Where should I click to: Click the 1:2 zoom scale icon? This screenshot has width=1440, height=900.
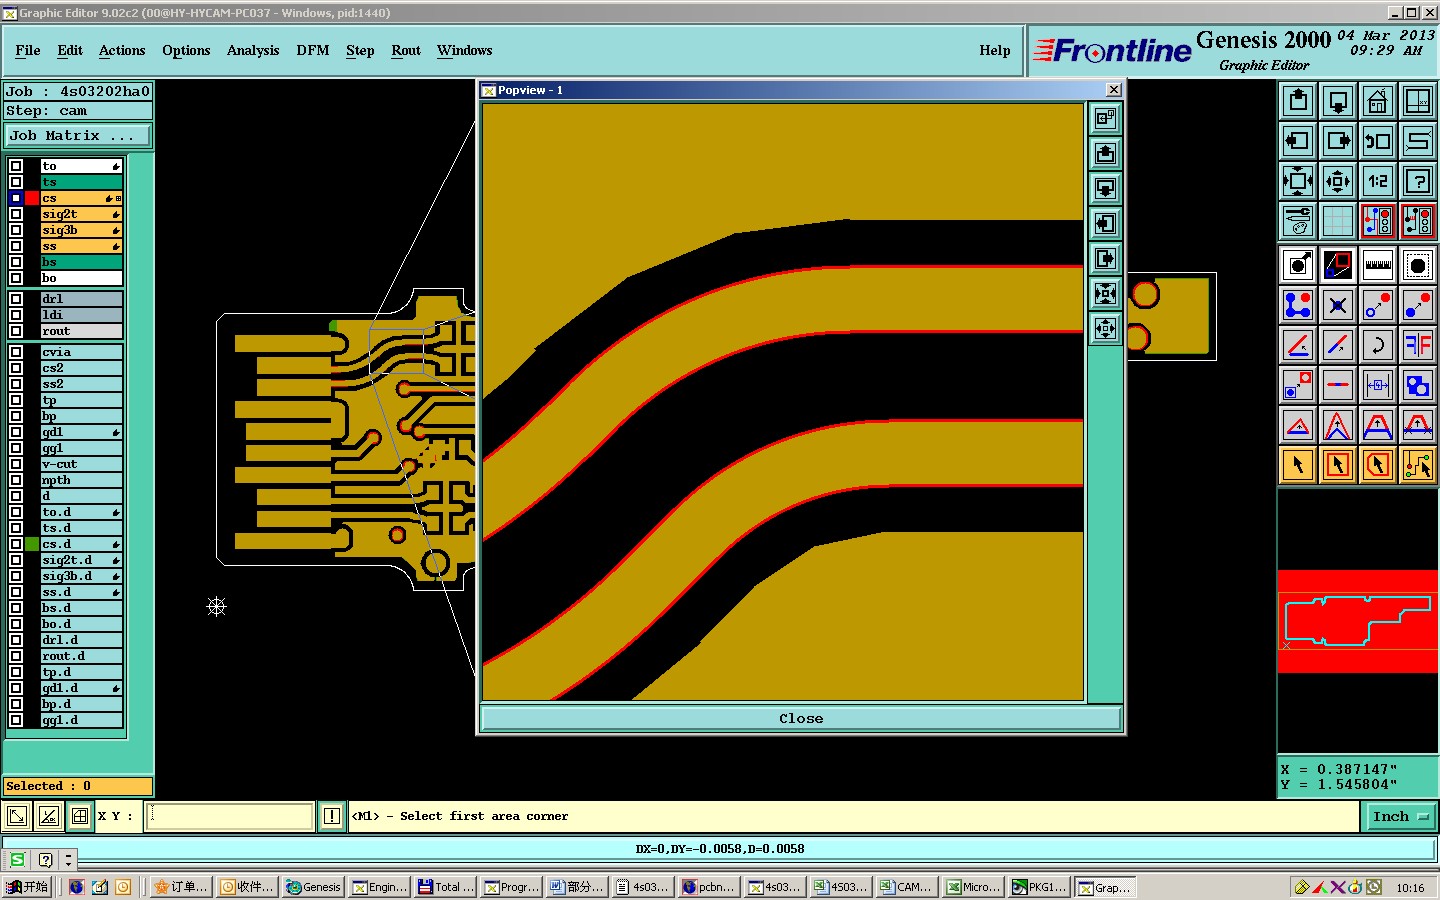[1378, 181]
